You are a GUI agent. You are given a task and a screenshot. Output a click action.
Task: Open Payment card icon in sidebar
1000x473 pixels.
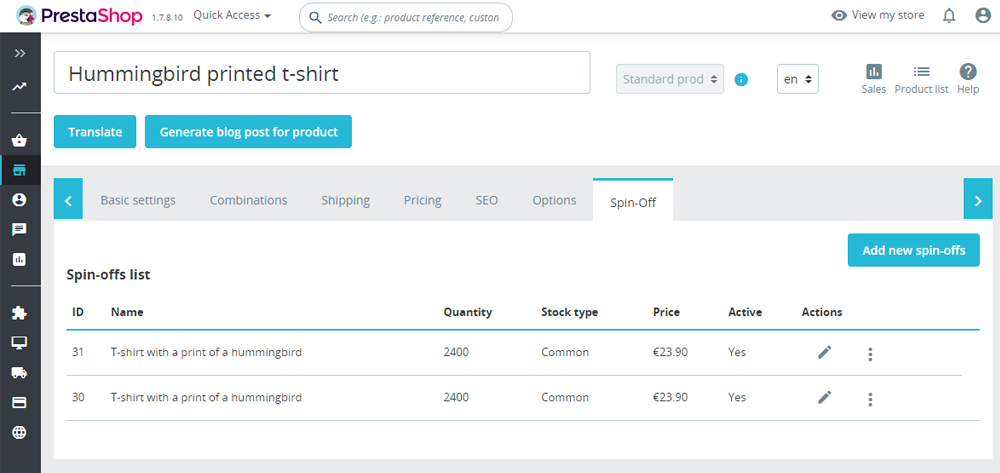coord(20,402)
